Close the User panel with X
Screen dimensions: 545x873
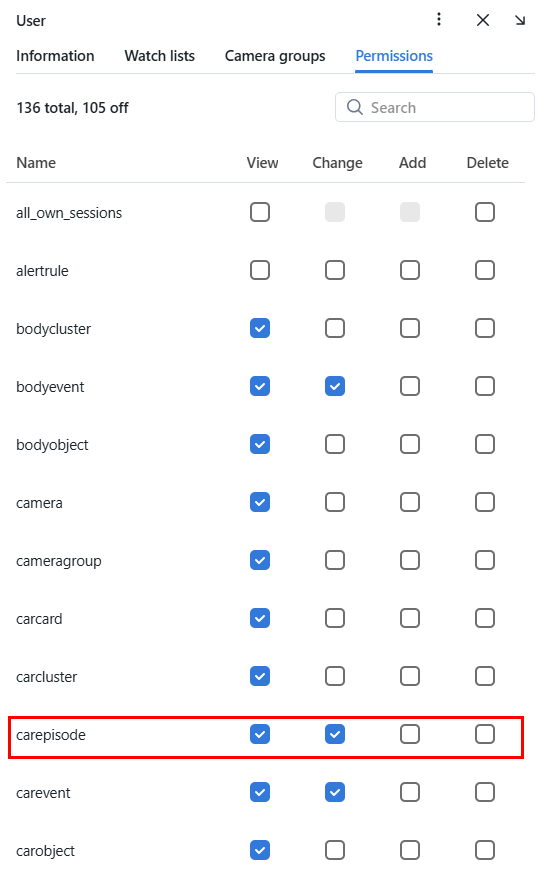point(483,21)
